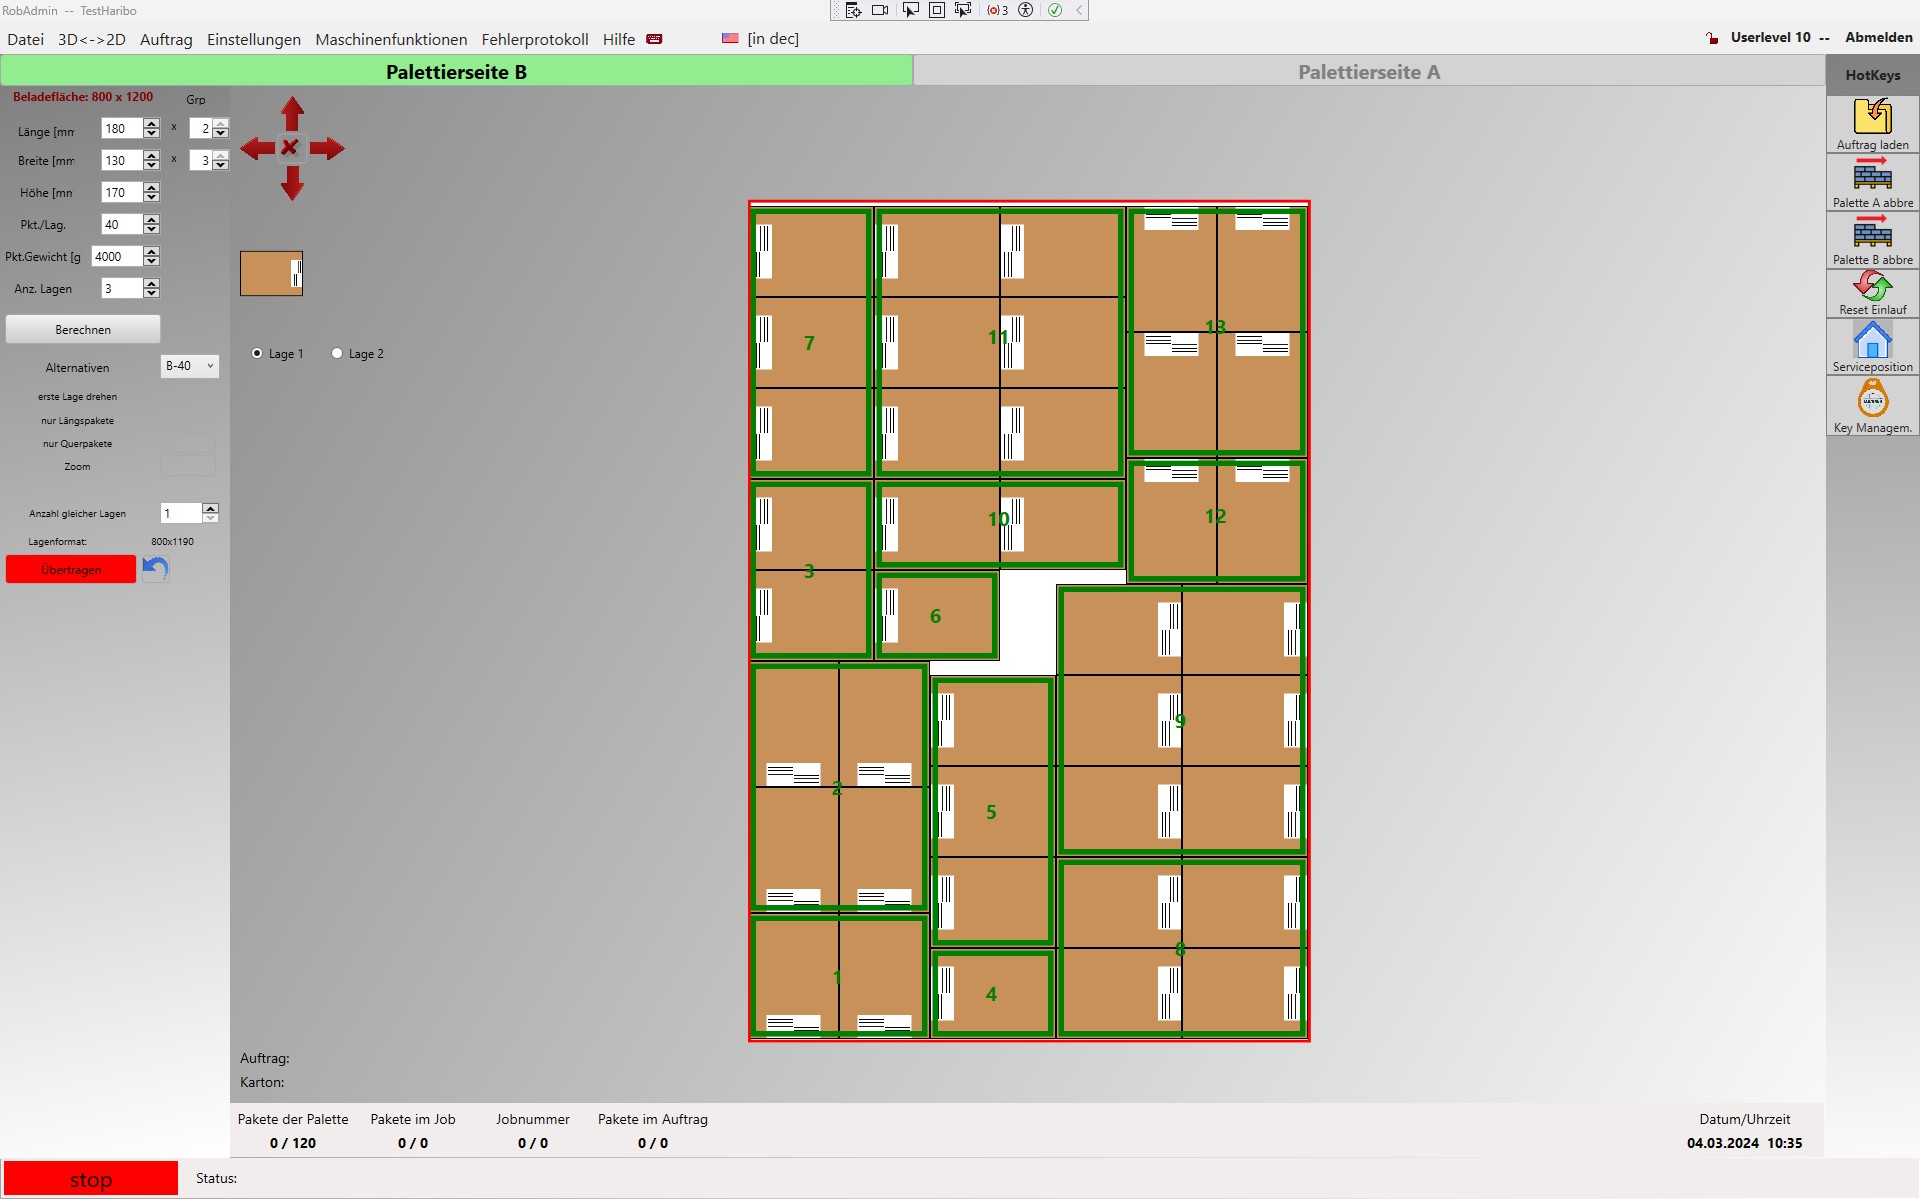Decrease Anz. Lagen value with down stepper
1920x1199 pixels.
tap(151, 293)
